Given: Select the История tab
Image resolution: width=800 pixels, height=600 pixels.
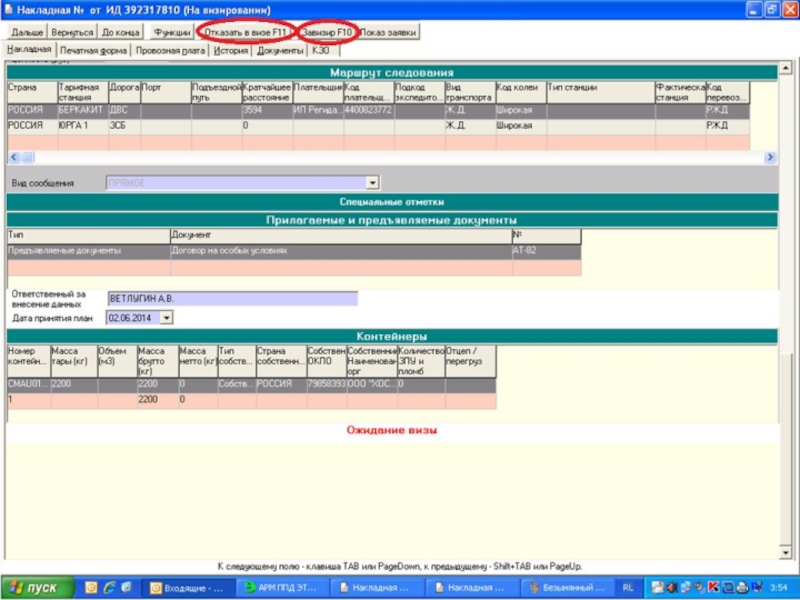Looking at the screenshot, I should [x=230, y=49].
